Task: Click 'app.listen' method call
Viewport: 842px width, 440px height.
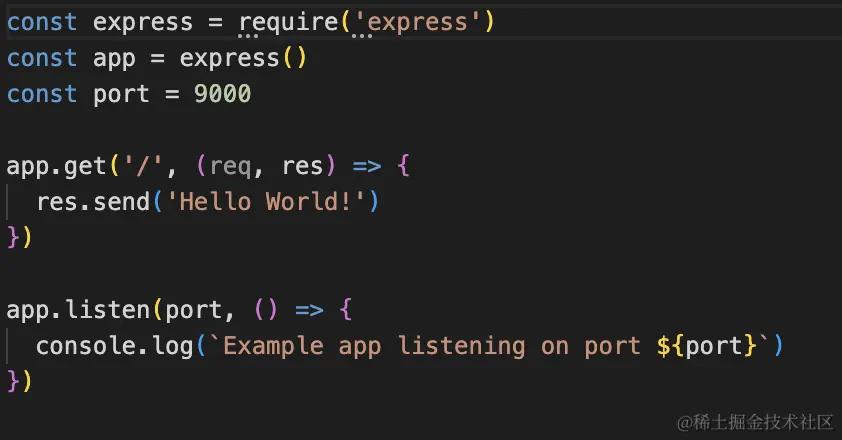Action: pos(78,310)
